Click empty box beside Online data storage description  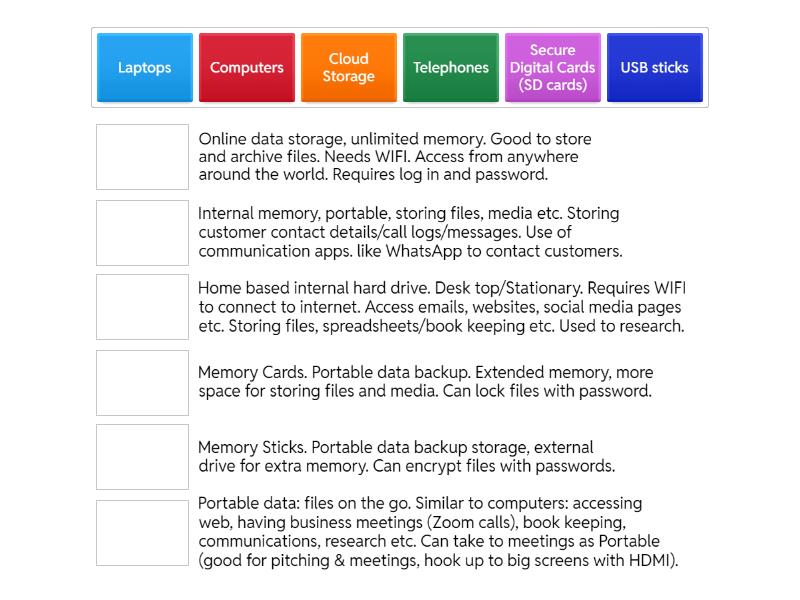coord(142,157)
